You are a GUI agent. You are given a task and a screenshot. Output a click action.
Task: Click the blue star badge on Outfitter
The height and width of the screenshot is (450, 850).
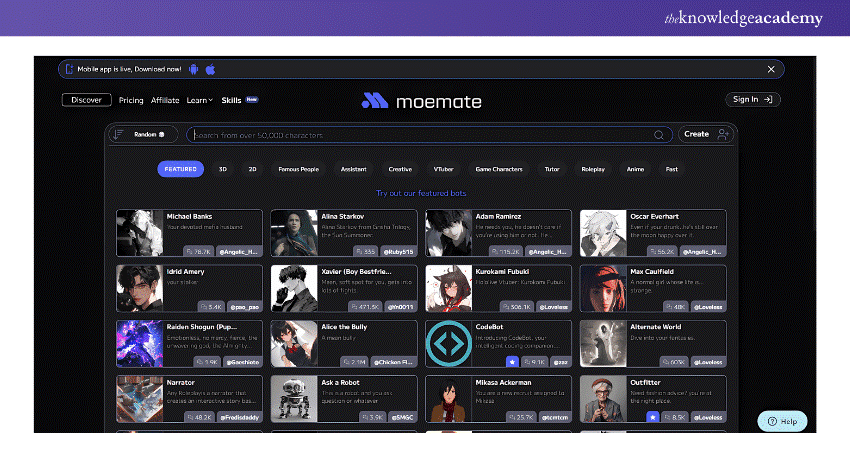click(653, 415)
